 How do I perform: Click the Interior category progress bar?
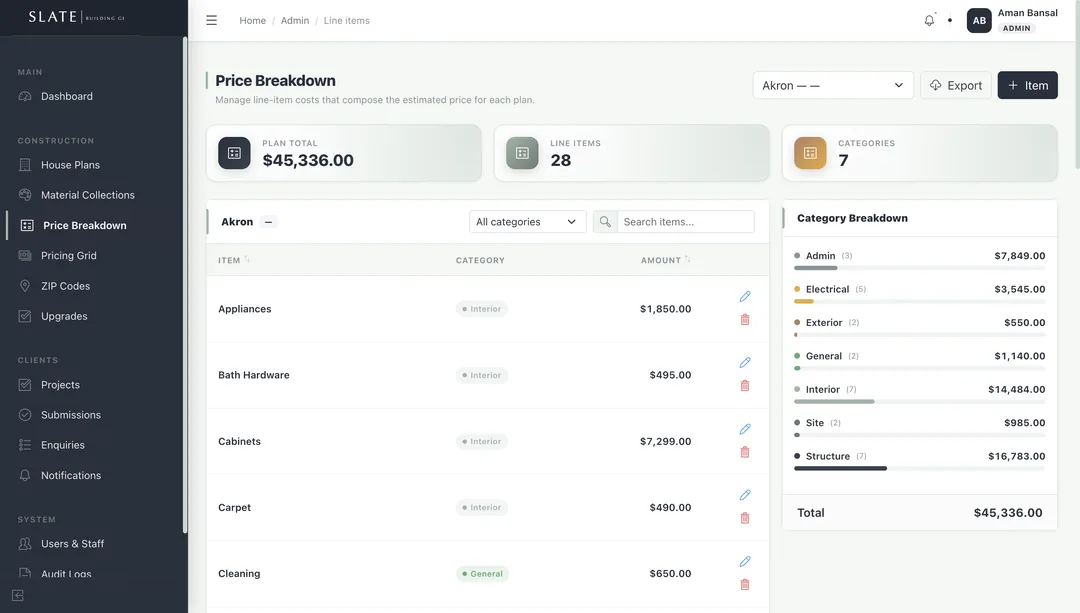click(920, 402)
